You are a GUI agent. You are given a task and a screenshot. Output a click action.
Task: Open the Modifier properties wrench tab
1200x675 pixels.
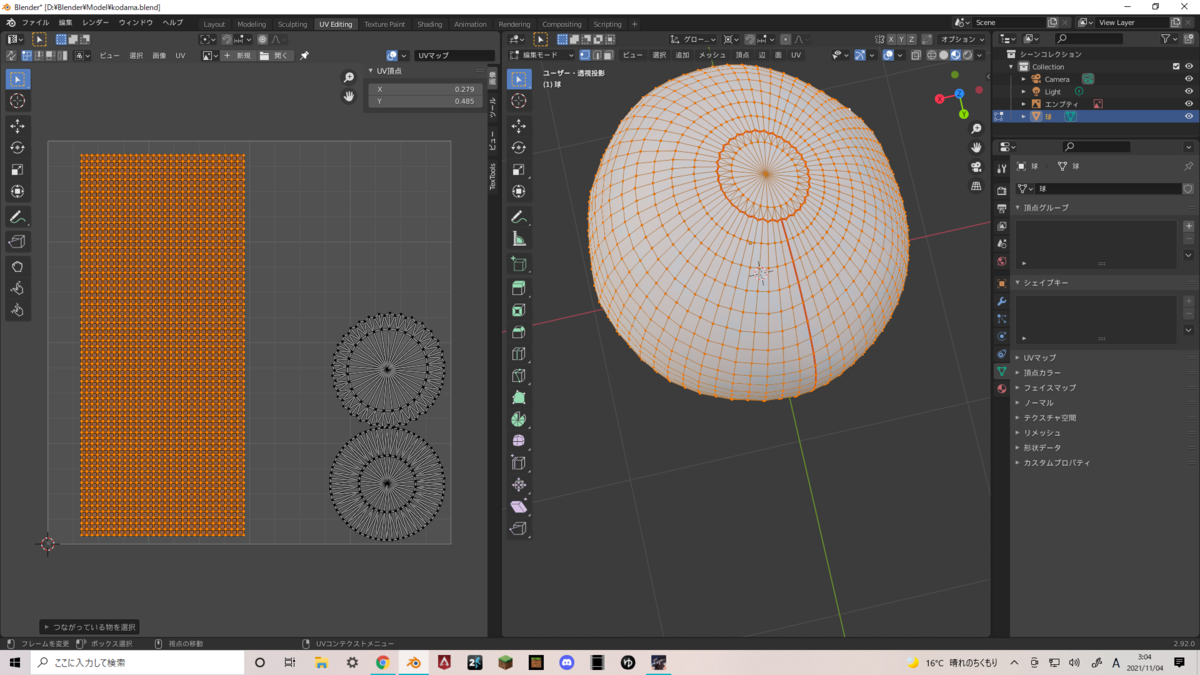[x=1001, y=301]
